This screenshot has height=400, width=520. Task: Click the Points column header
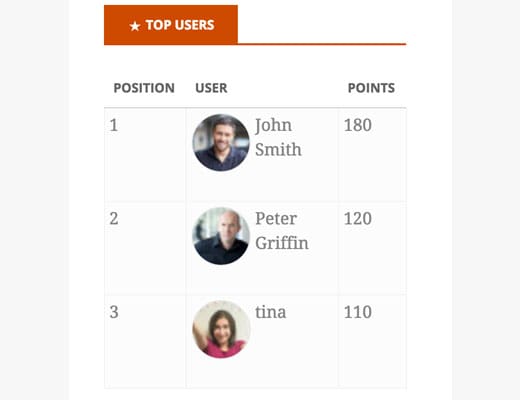[x=371, y=88]
